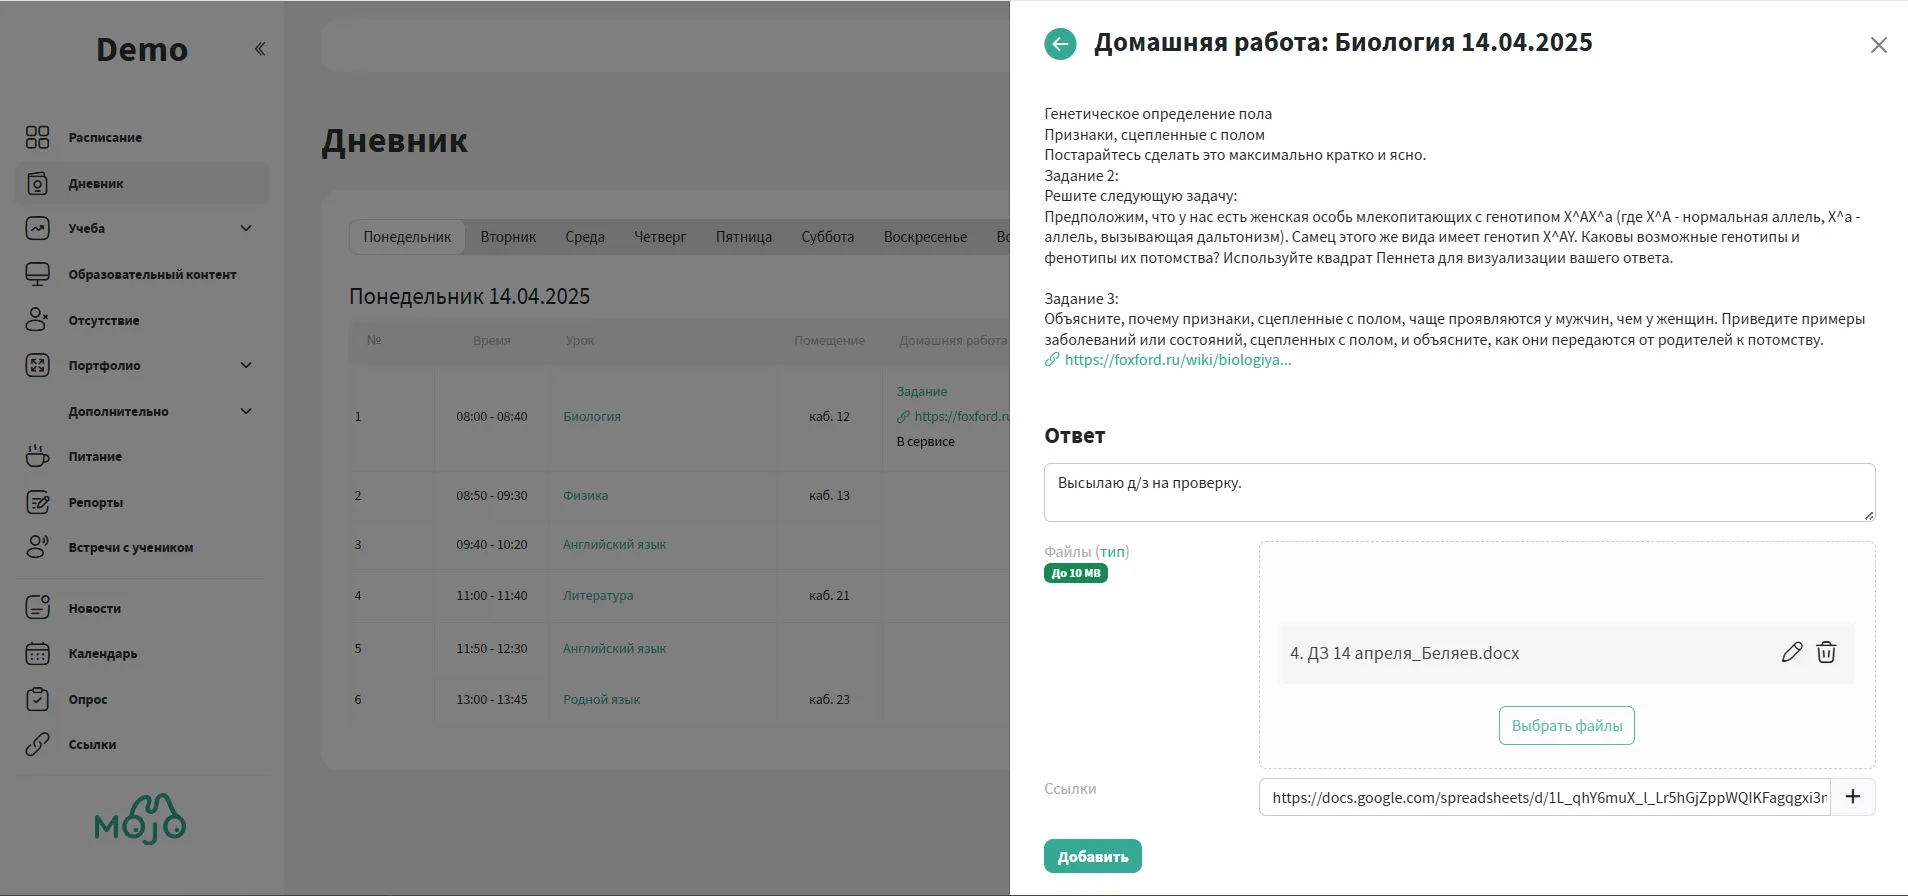Add the link with plus icon
Screen dimensions: 1908x896
pos(1852,797)
